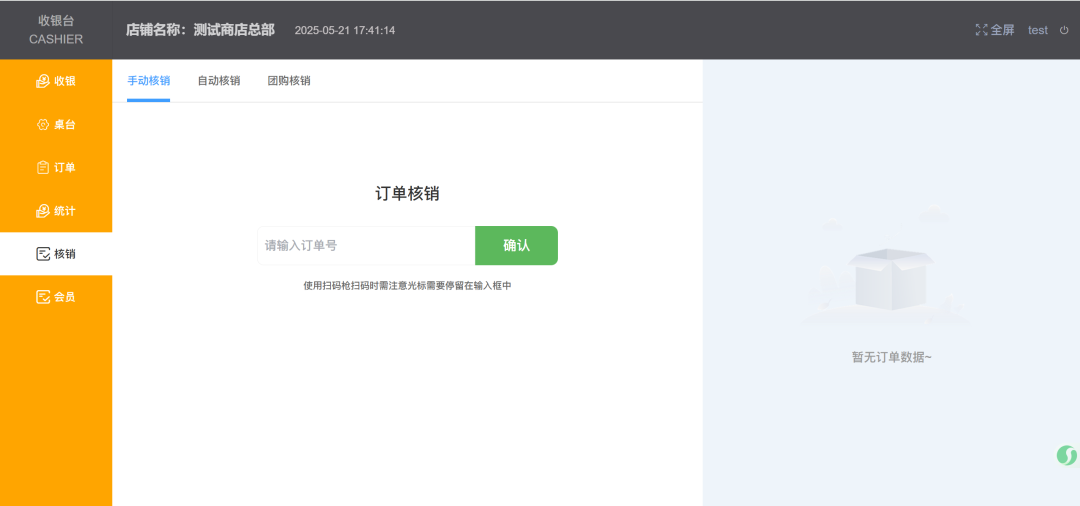Viewport: 1080px width, 506px height.
Task: Click the test username
Action: [1037, 30]
